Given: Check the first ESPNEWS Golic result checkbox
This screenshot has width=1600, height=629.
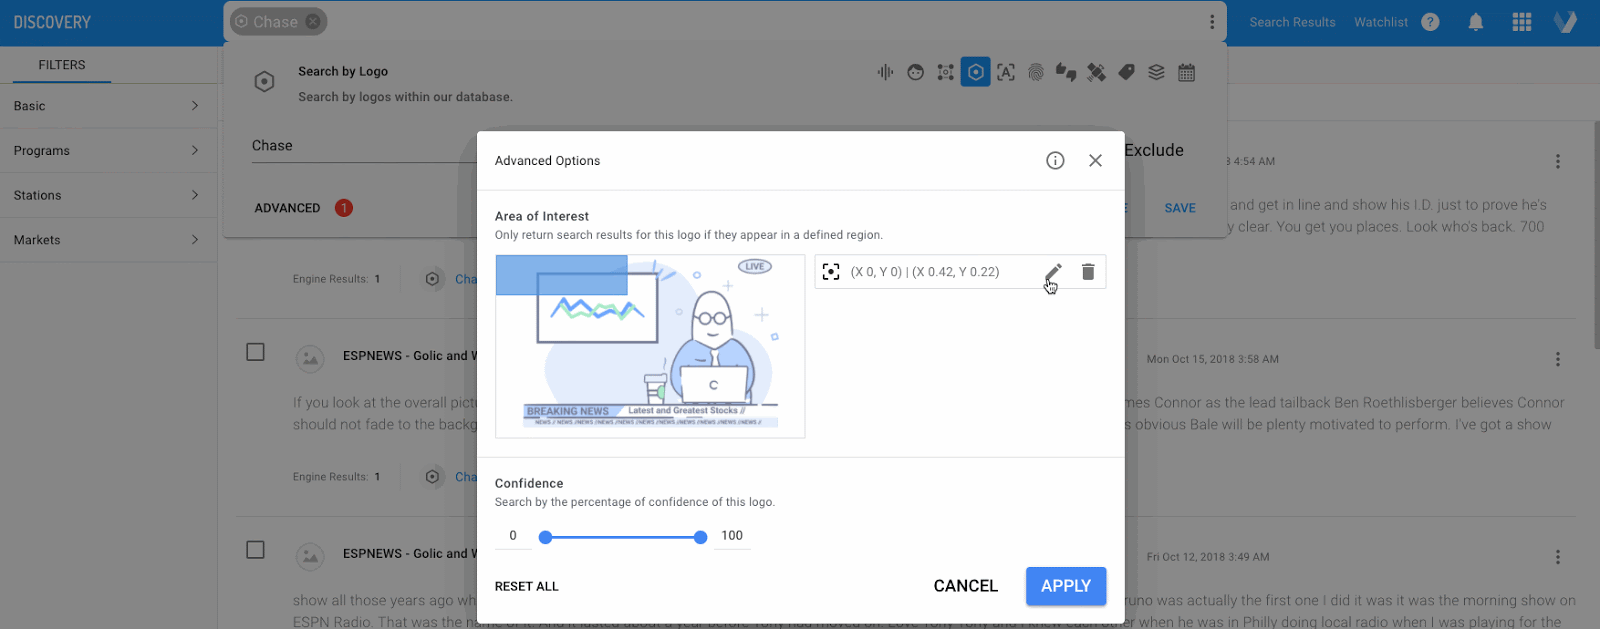Looking at the screenshot, I should point(255,352).
